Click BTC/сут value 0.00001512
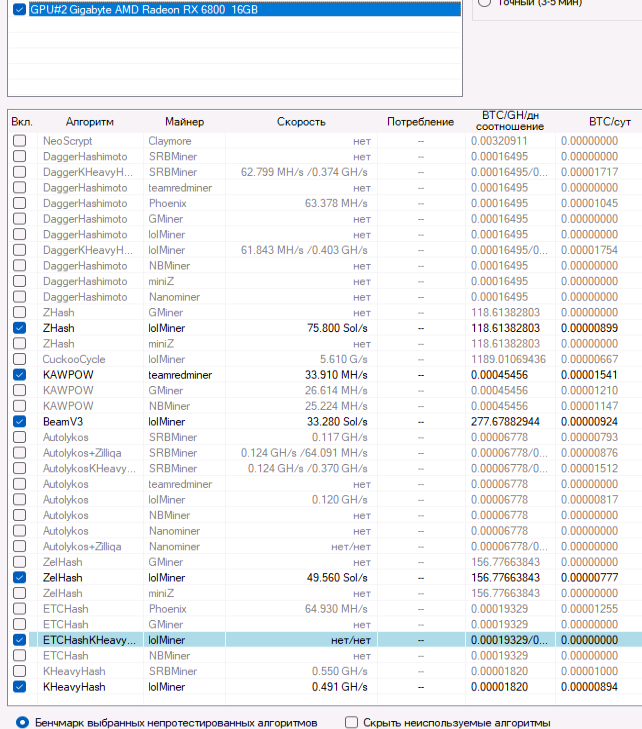The height and width of the screenshot is (729, 642). [589, 468]
